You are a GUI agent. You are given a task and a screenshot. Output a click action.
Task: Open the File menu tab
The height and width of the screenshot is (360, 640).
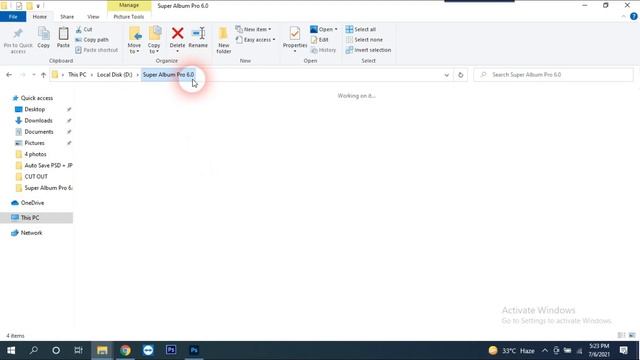(x=13, y=17)
